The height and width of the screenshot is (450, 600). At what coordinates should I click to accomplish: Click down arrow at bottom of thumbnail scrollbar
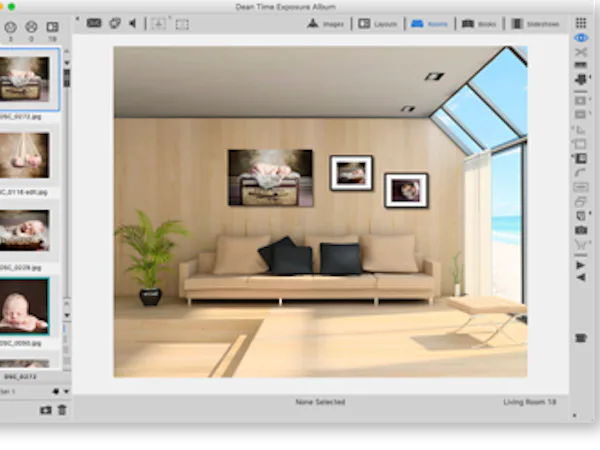pos(67,315)
